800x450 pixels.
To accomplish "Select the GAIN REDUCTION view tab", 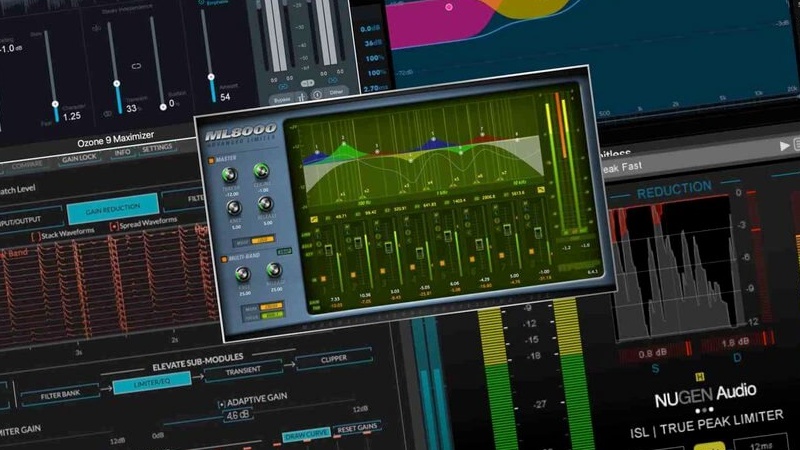I will tap(113, 209).
